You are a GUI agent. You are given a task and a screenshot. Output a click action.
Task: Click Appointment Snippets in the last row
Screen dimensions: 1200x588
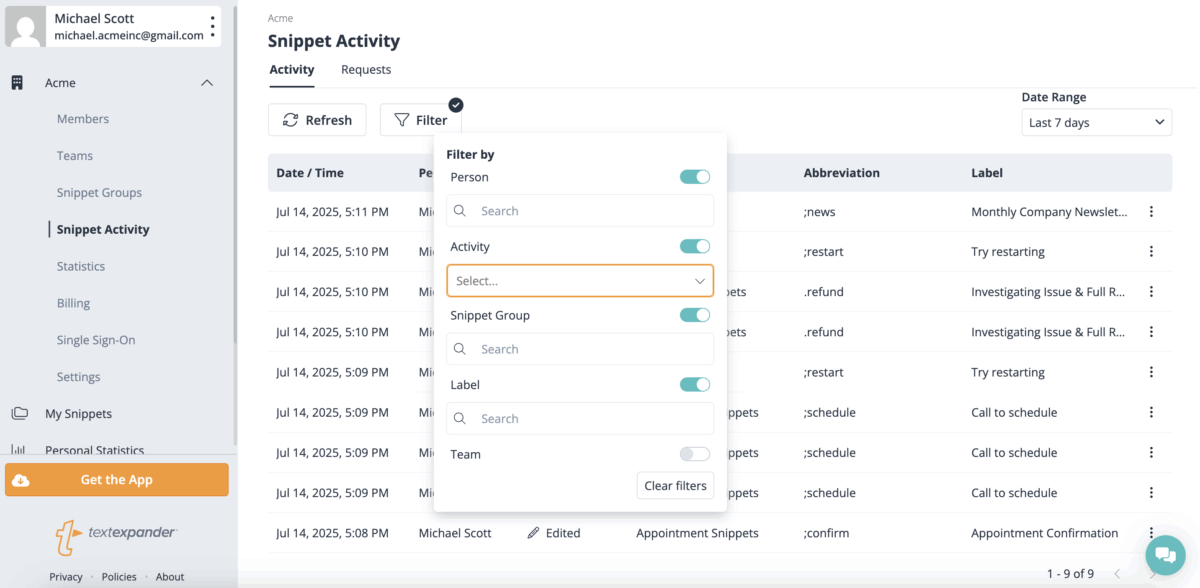tap(697, 533)
